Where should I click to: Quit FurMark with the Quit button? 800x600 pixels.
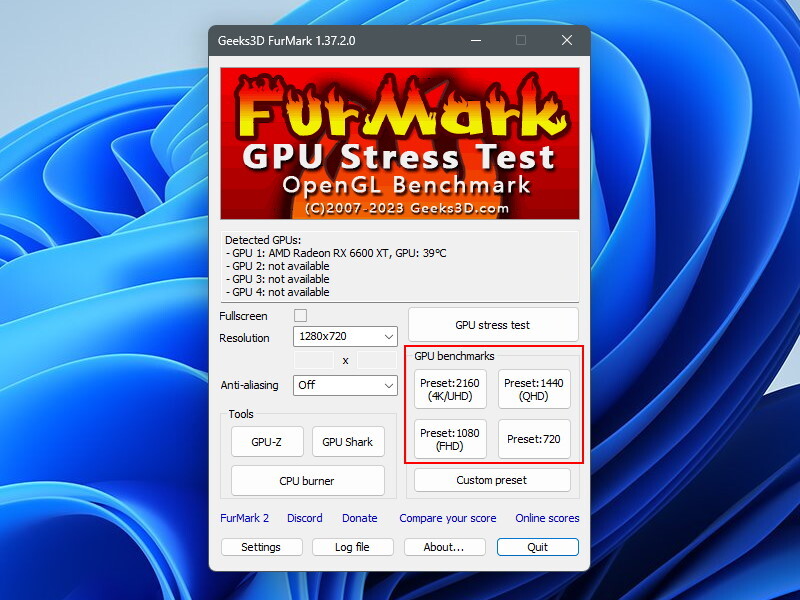pyautogui.click(x=538, y=547)
